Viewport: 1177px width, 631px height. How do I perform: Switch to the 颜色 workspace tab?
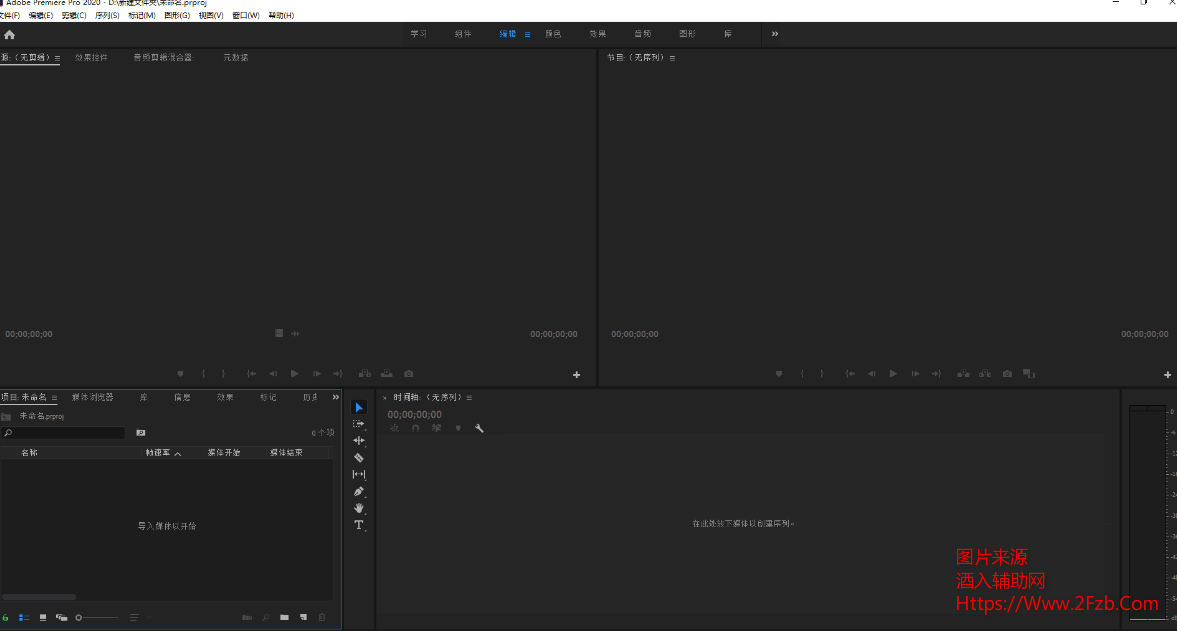553,34
